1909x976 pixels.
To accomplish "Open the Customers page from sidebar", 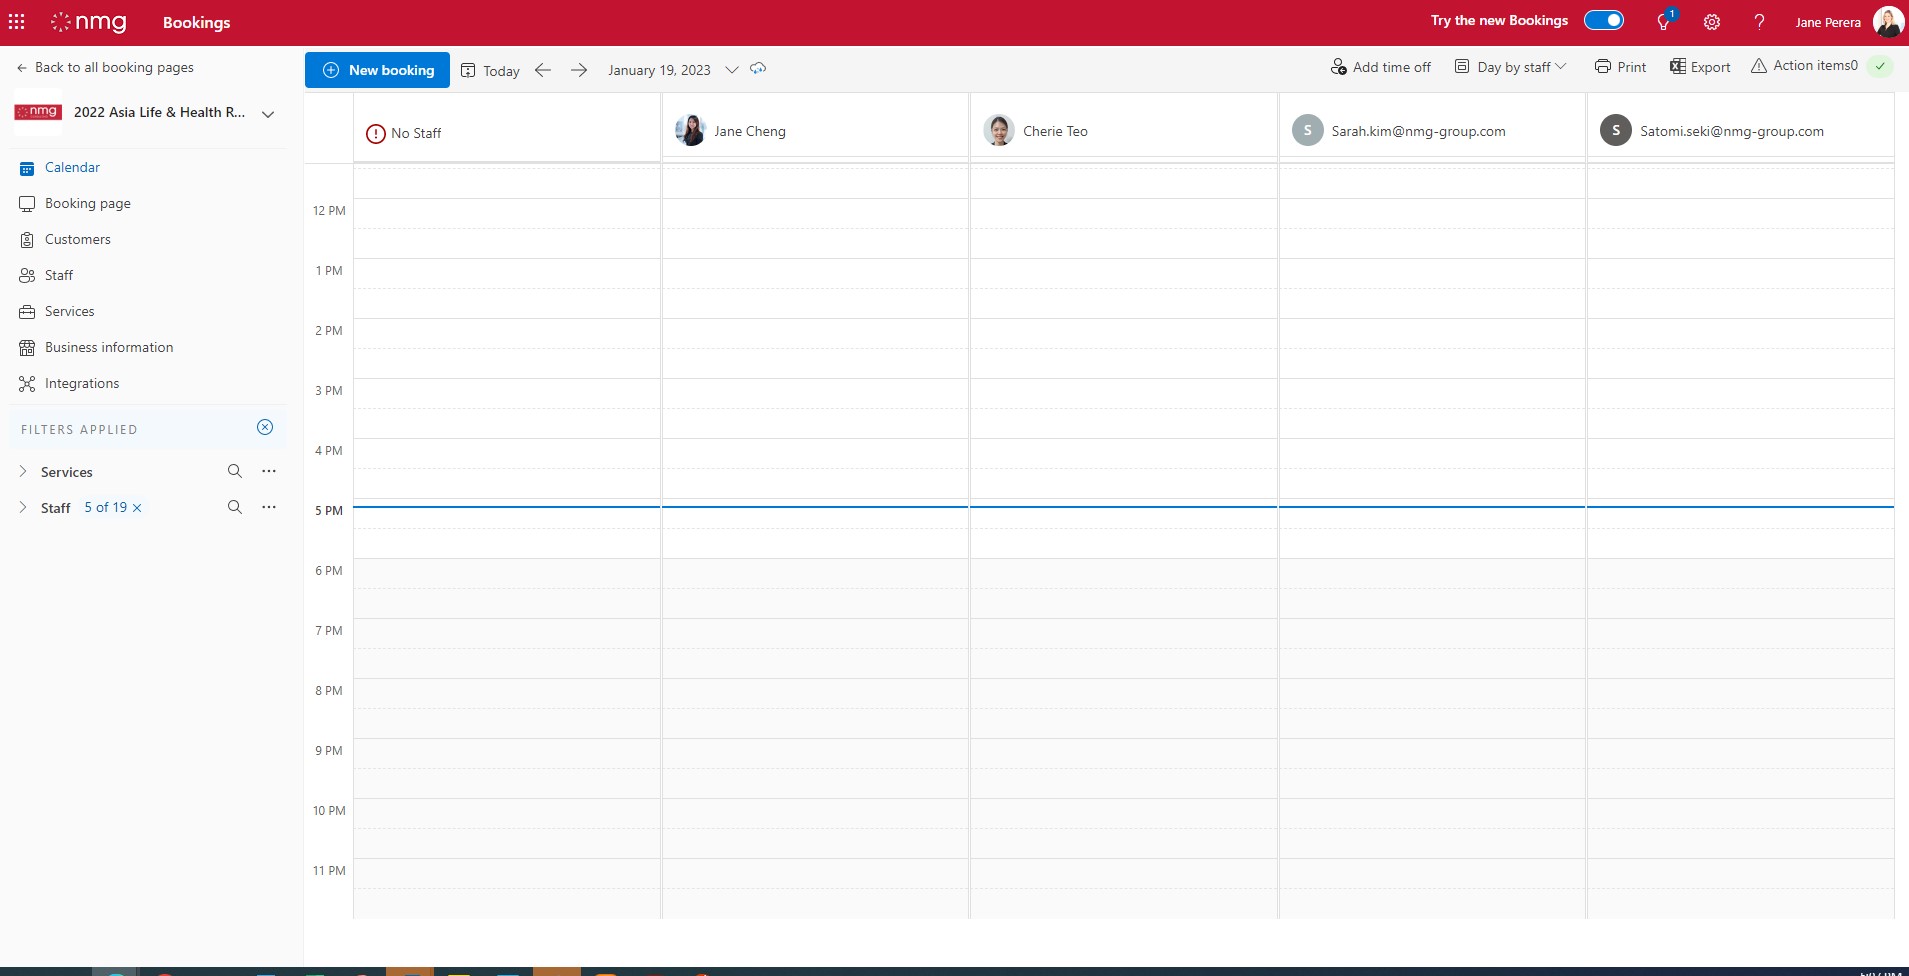I will (x=78, y=239).
